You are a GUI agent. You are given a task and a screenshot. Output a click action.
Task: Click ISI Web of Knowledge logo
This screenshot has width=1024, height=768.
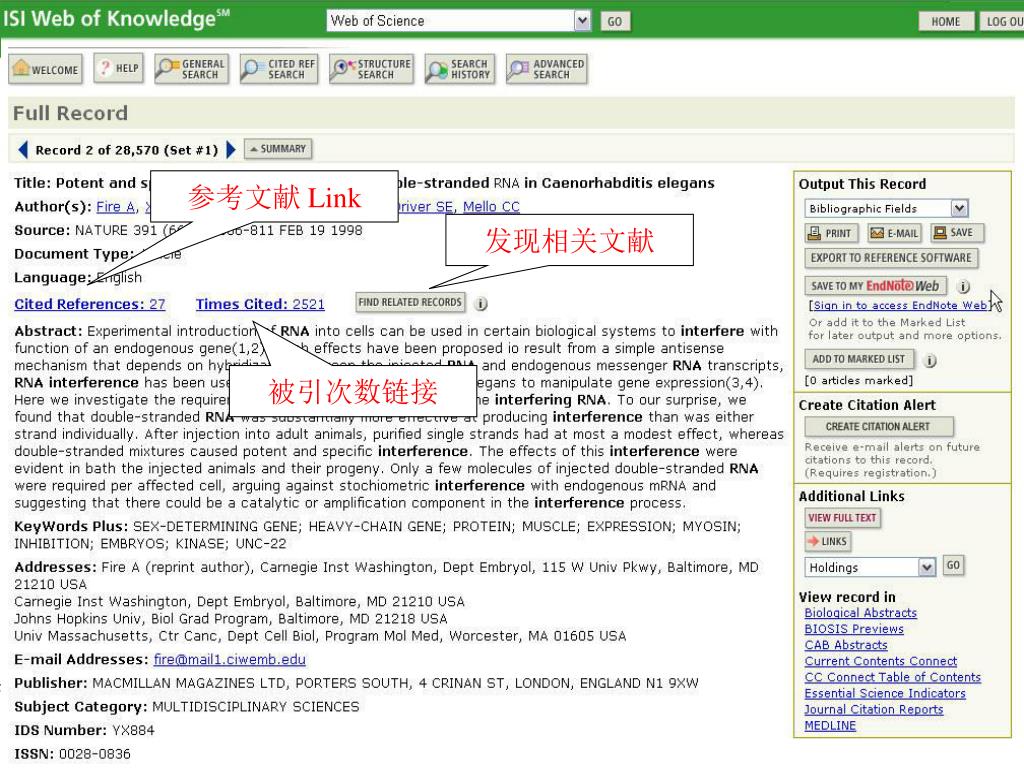coord(116,18)
